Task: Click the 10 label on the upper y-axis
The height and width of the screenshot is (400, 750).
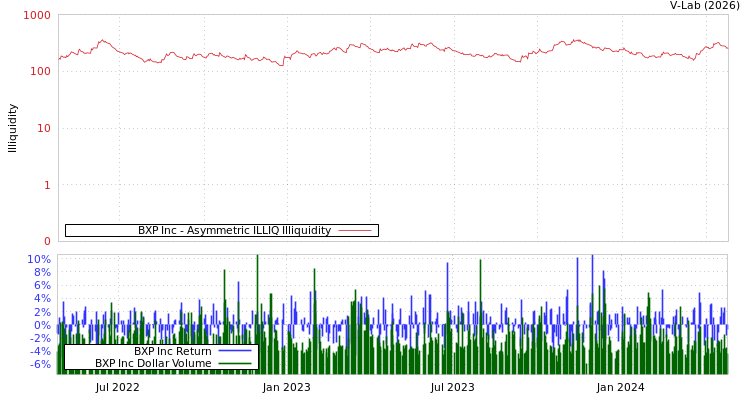Action: [43, 128]
